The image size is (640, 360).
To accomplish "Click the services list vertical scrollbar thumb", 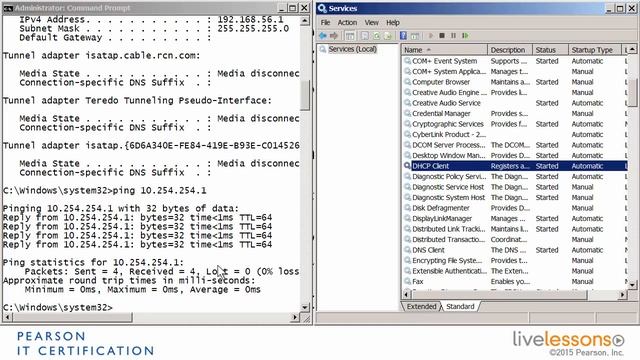I will 632,92.
